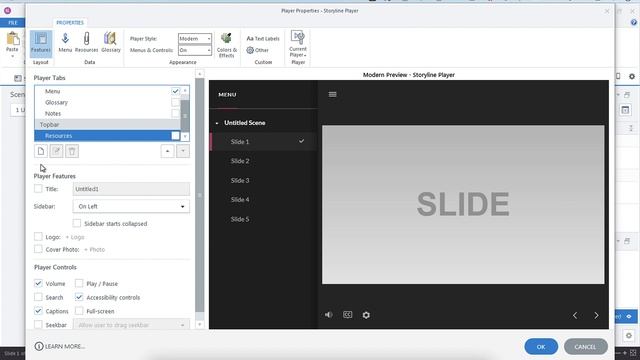The image size is (640, 360).
Task: Open the Sidebar position dropdown
Action: (x=131, y=207)
